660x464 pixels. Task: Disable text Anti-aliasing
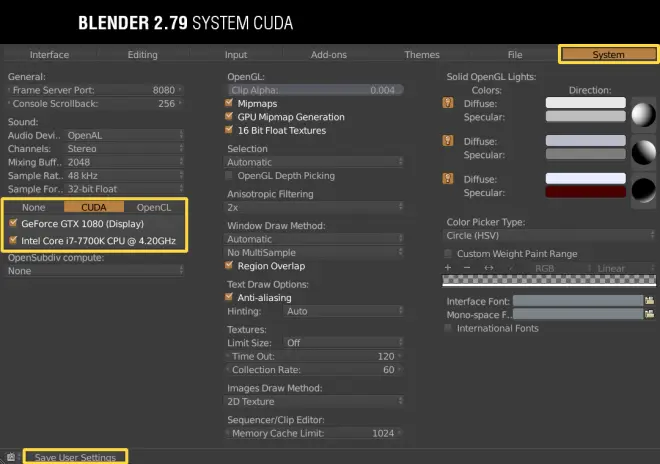coord(229,297)
